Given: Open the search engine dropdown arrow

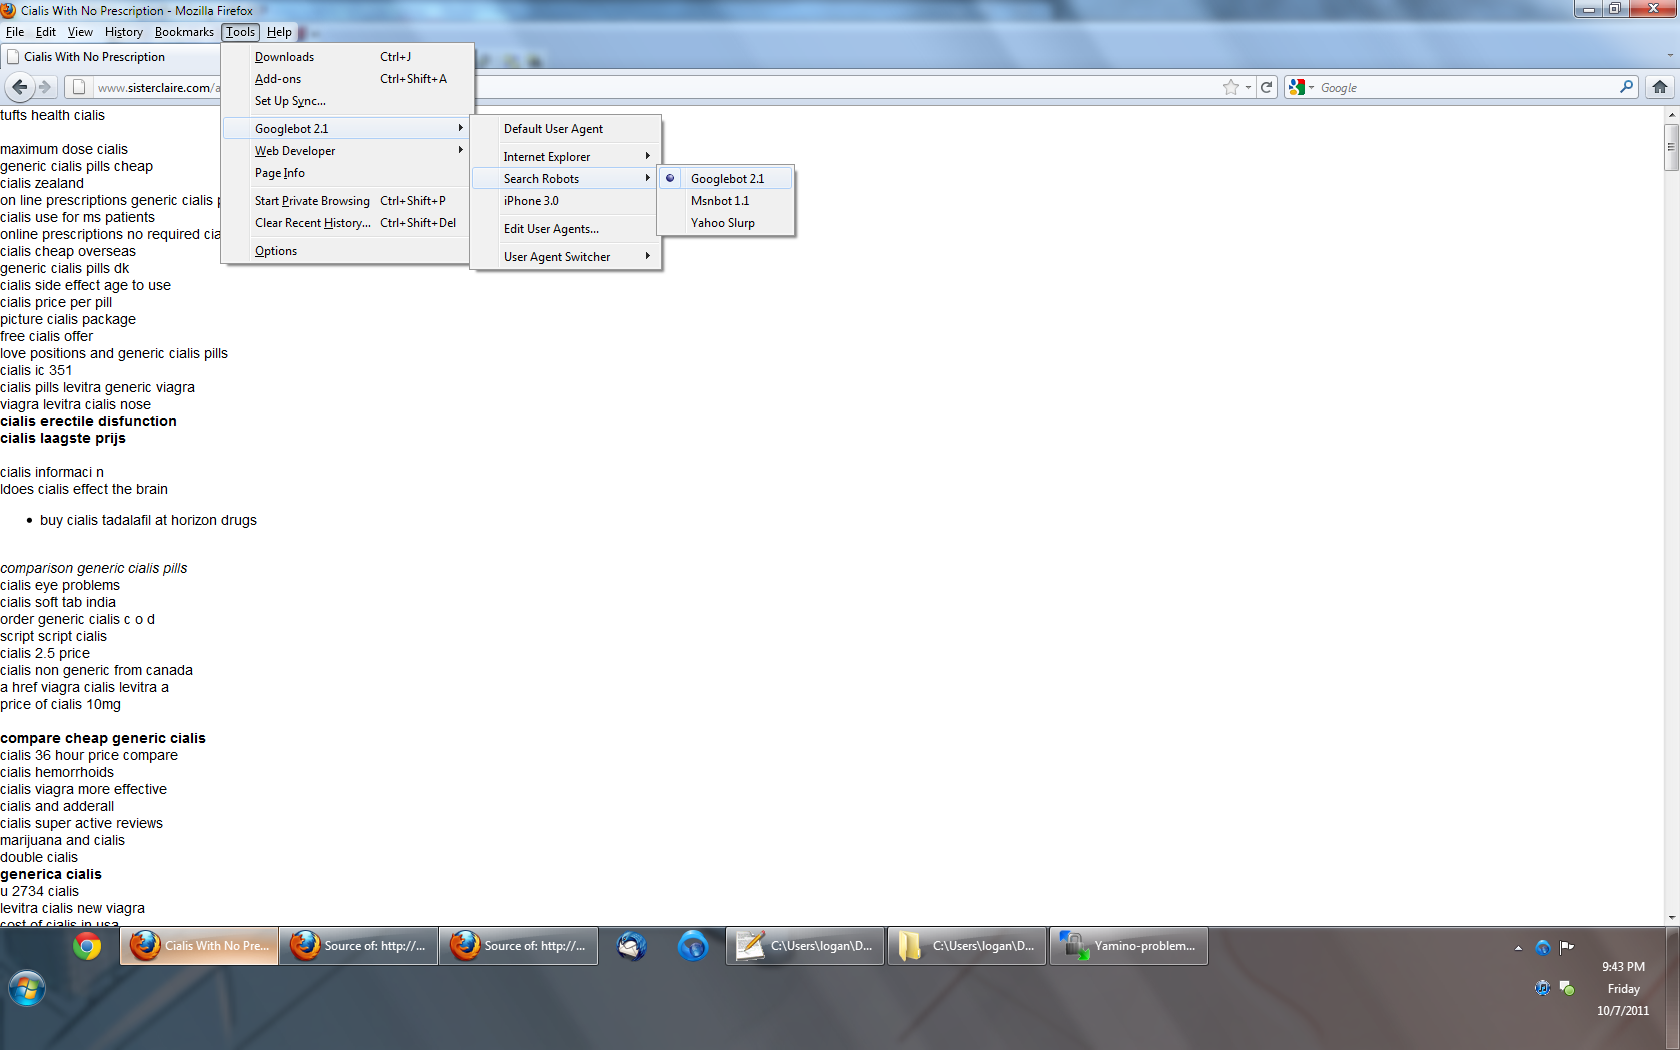Looking at the screenshot, I should (1311, 87).
